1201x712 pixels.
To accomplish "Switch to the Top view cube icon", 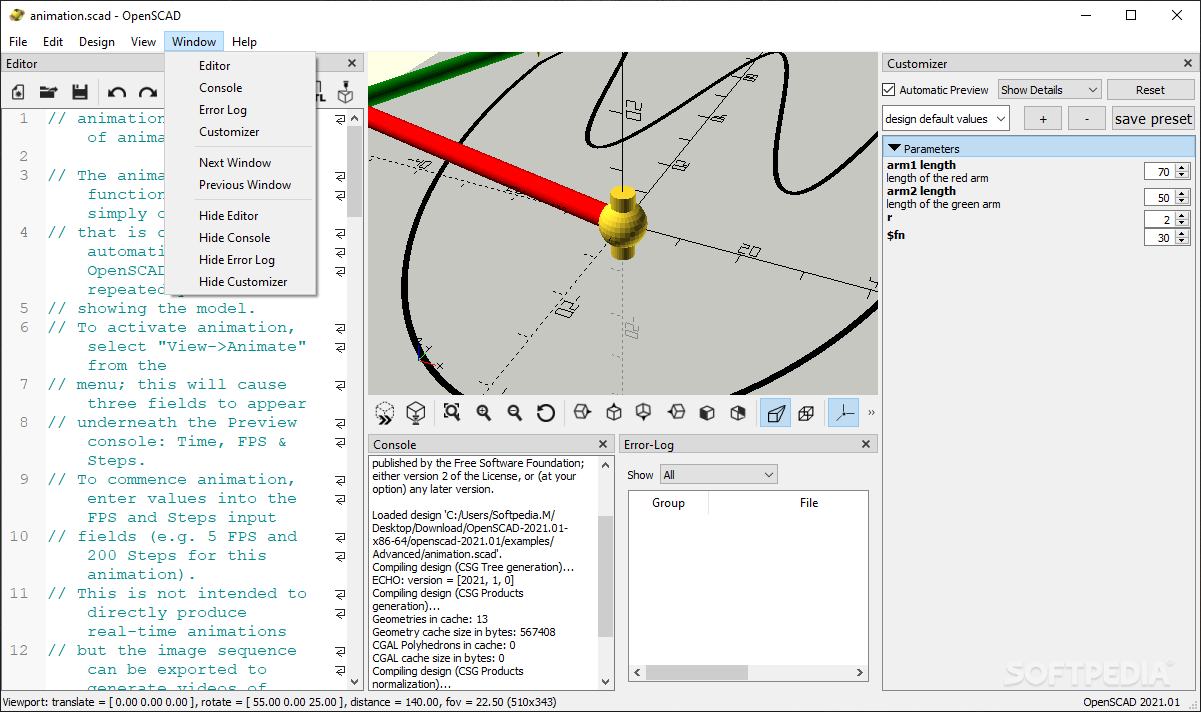I will tap(614, 412).
